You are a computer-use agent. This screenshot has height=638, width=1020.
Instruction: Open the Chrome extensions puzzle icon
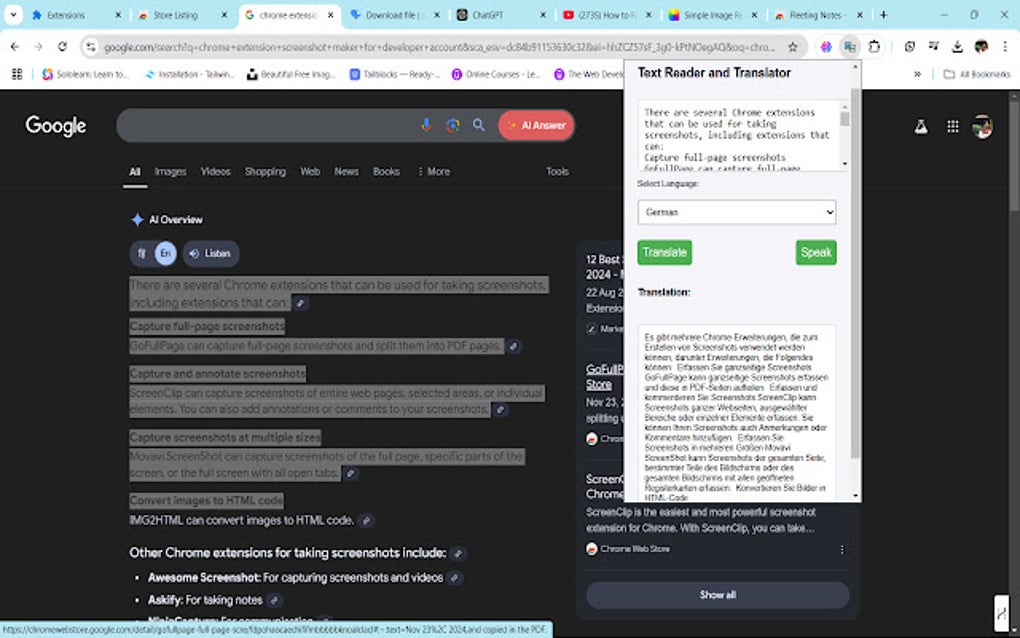(875, 46)
